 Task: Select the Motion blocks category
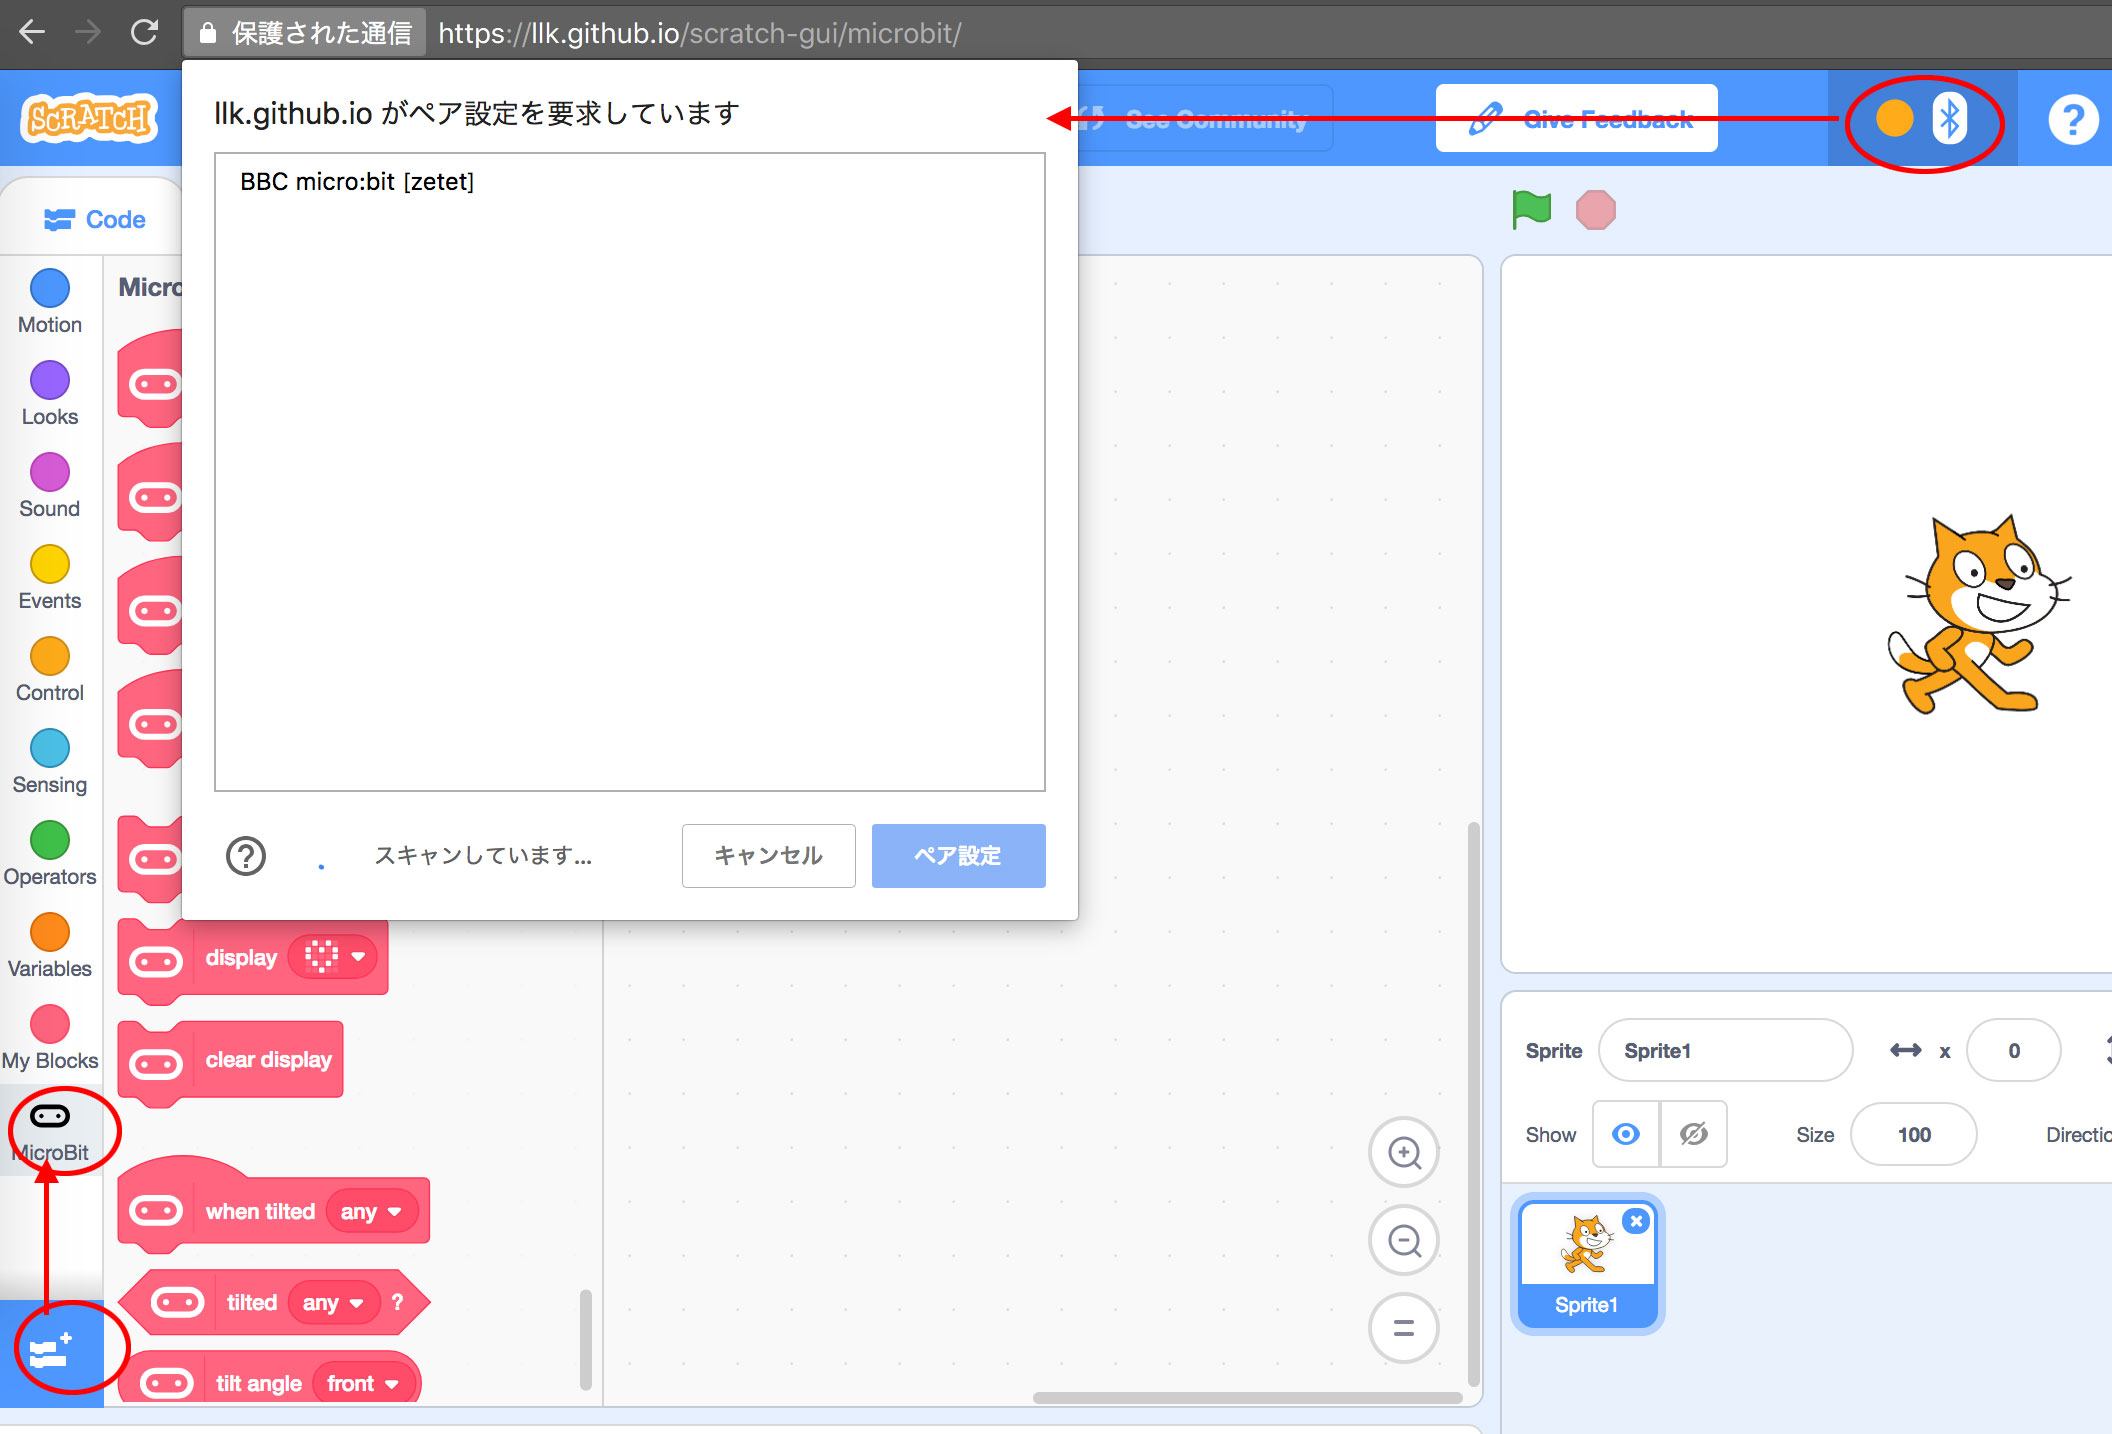[49, 299]
